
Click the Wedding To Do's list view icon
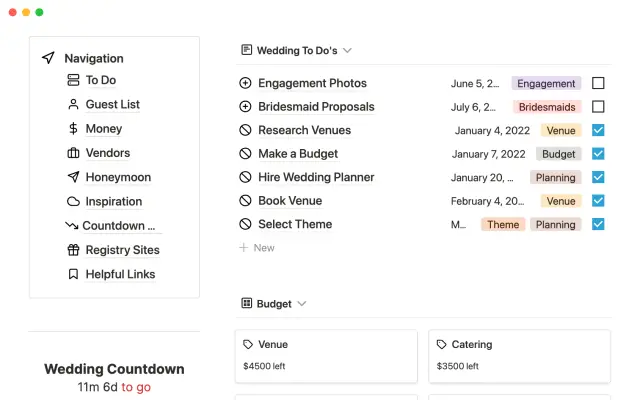[x=247, y=50]
